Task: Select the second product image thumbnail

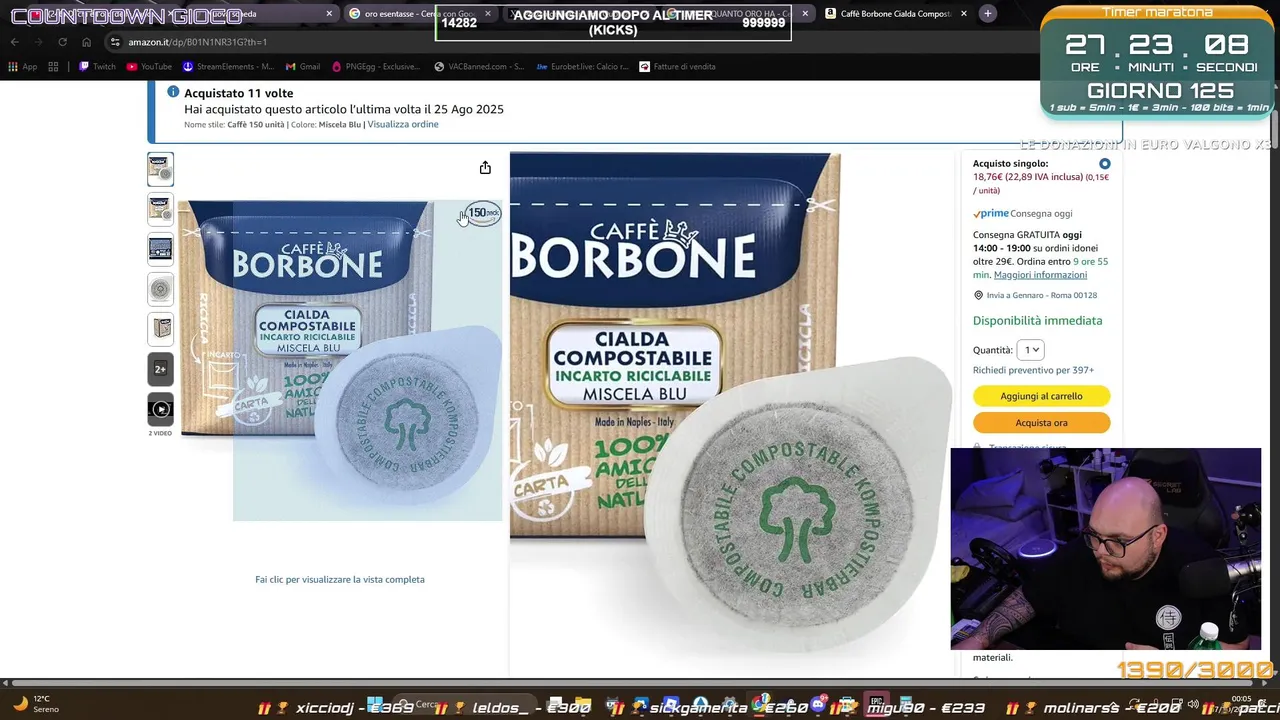Action: point(160,209)
